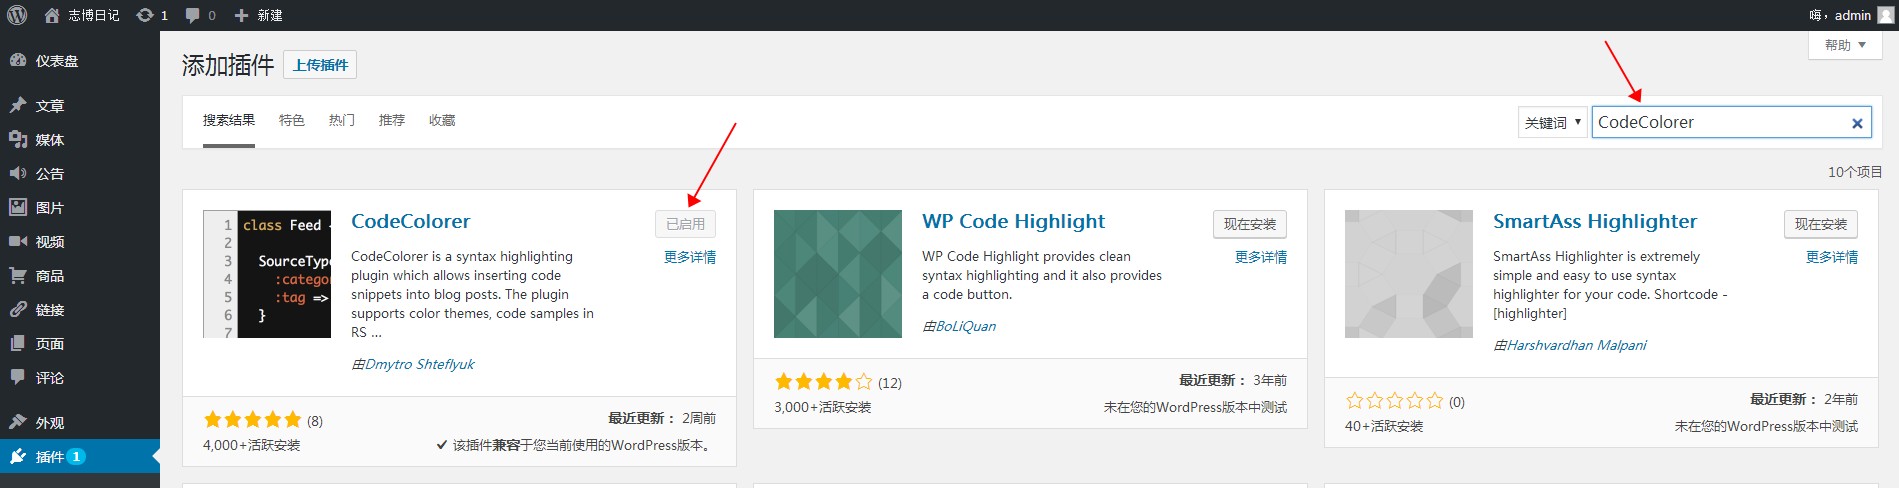Open 更多详情 for SmartAss Highlighter
1899x488 pixels.
1832,257
